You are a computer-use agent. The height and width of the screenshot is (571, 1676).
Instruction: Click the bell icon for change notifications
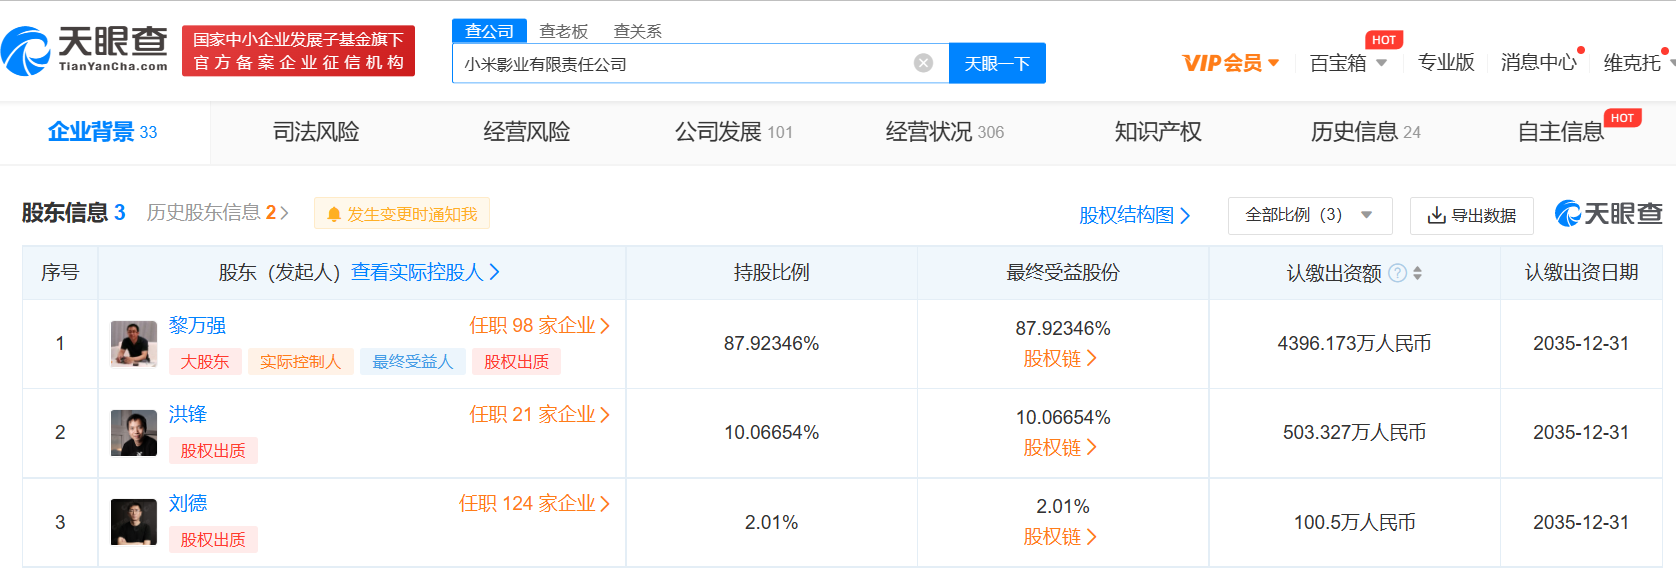(x=334, y=214)
